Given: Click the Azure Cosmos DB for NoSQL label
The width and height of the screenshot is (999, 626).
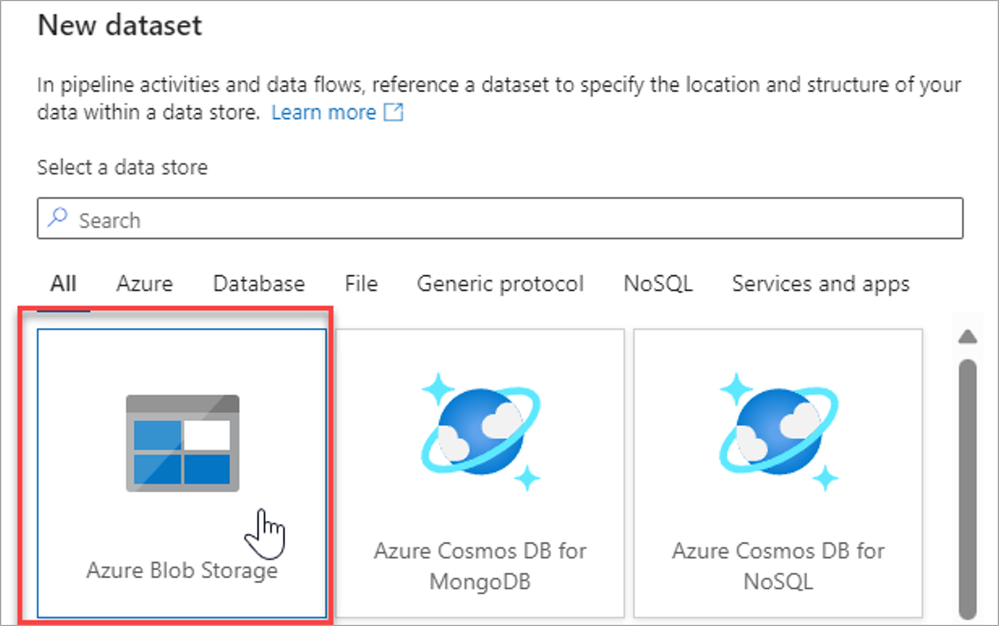Looking at the screenshot, I should point(778,565).
